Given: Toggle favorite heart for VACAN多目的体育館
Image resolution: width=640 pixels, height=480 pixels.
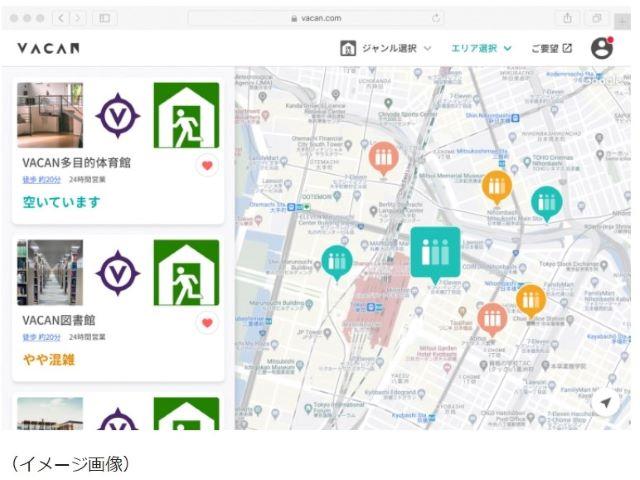Looking at the screenshot, I should [x=207, y=165].
